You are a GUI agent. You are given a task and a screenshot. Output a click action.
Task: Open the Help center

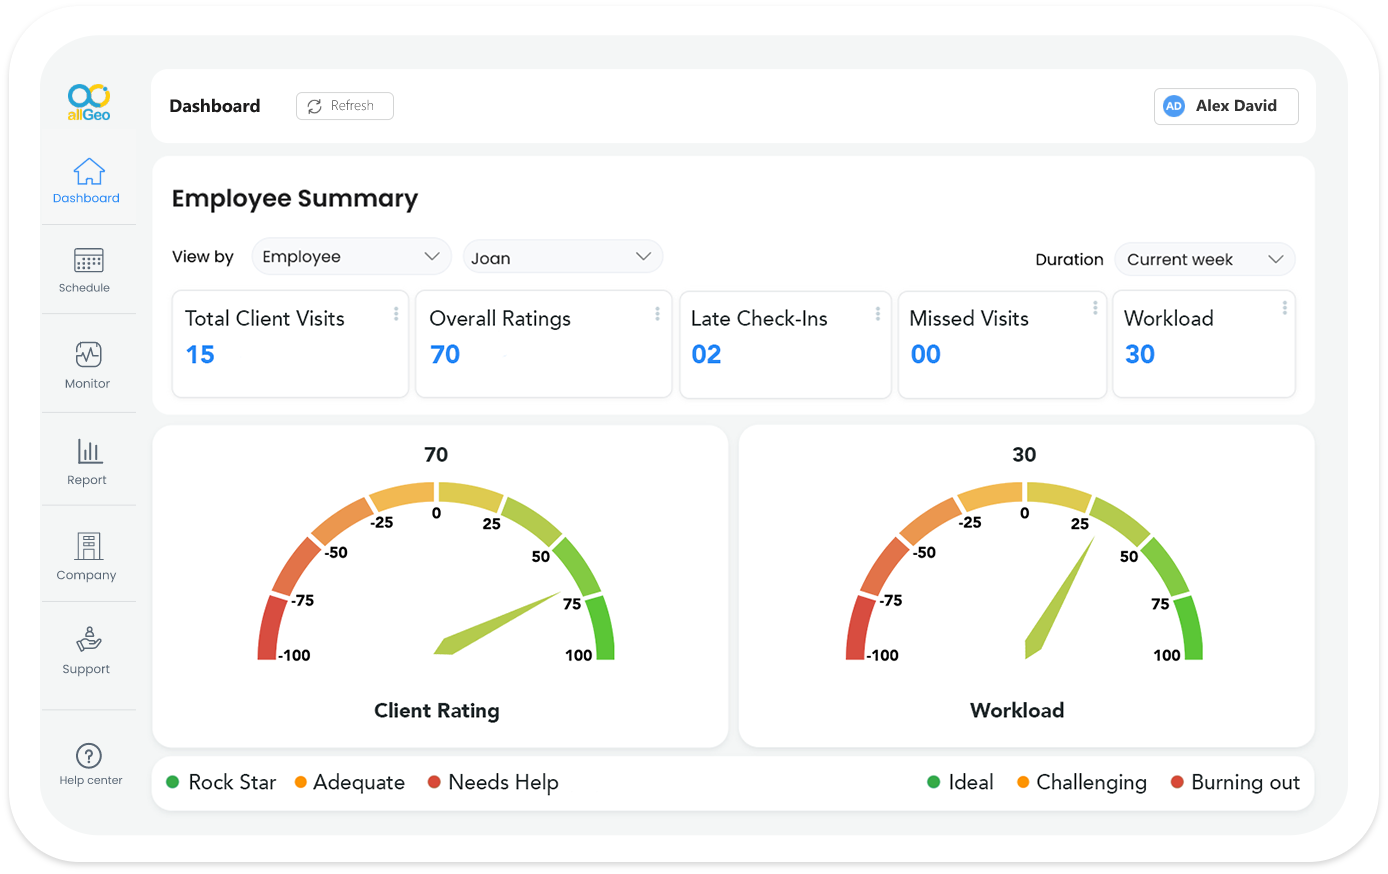pyautogui.click(x=88, y=760)
